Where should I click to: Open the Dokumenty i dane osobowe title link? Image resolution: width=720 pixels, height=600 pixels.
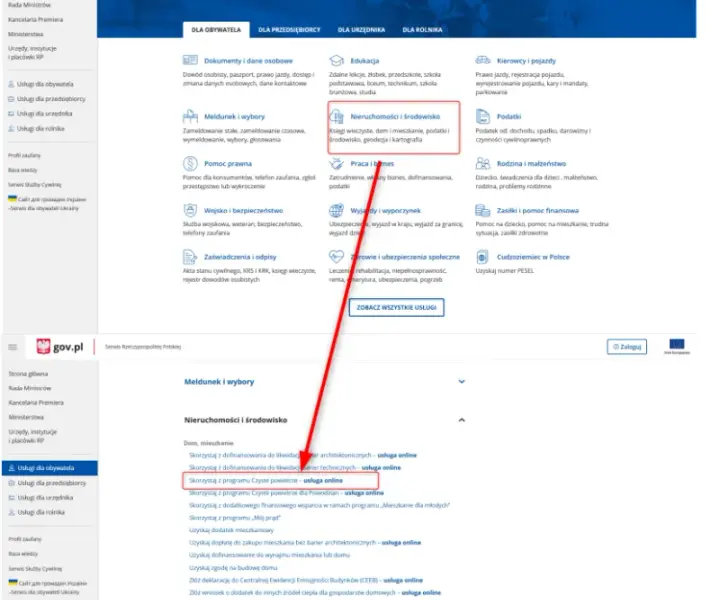point(248,61)
